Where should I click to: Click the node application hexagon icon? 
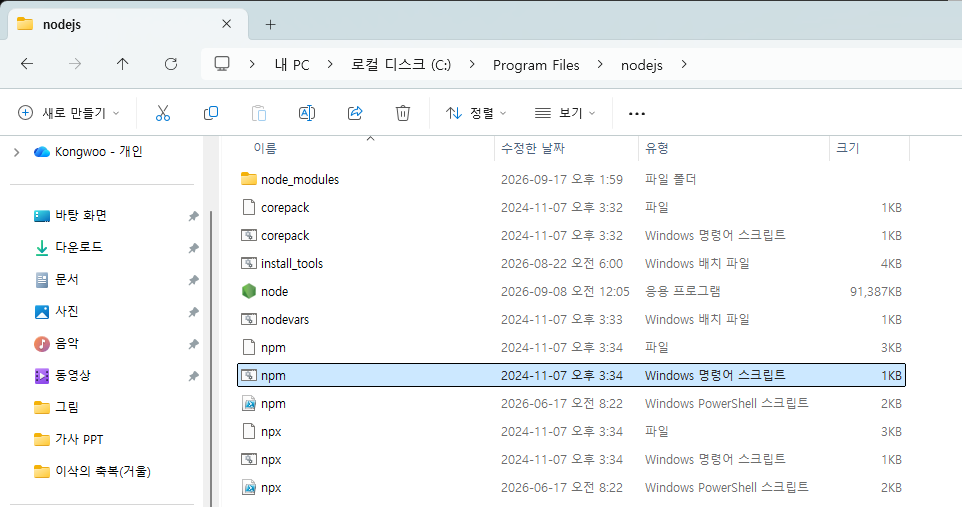point(248,291)
